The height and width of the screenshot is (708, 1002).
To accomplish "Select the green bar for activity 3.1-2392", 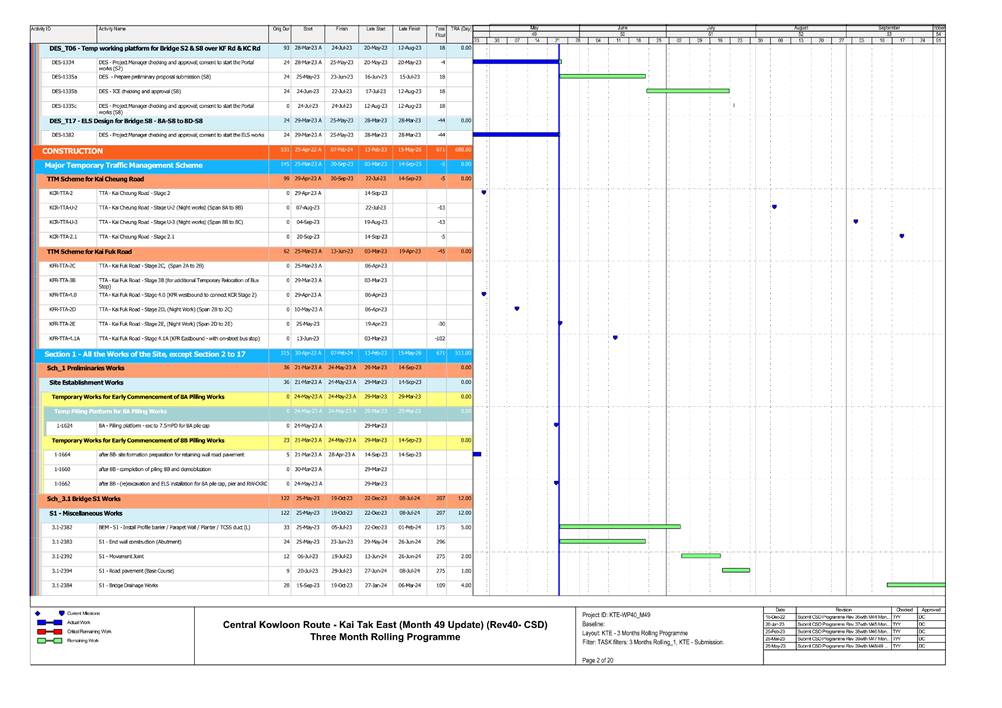I will [700, 556].
